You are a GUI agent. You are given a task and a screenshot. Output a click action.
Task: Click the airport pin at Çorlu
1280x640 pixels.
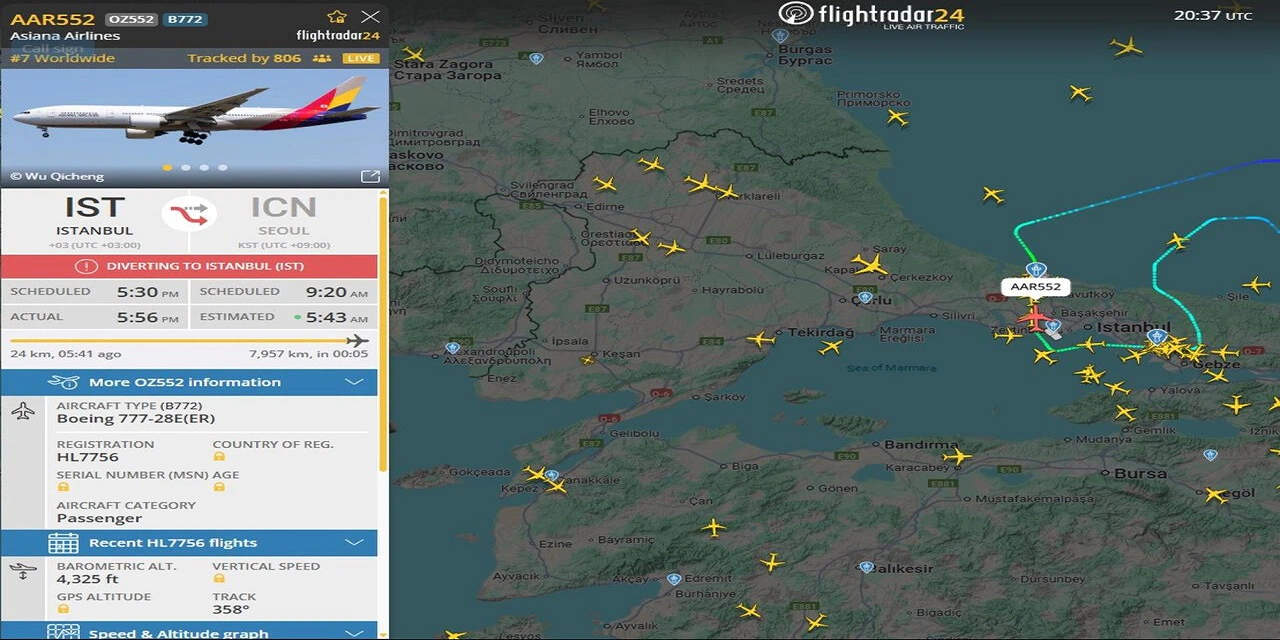[x=865, y=297]
